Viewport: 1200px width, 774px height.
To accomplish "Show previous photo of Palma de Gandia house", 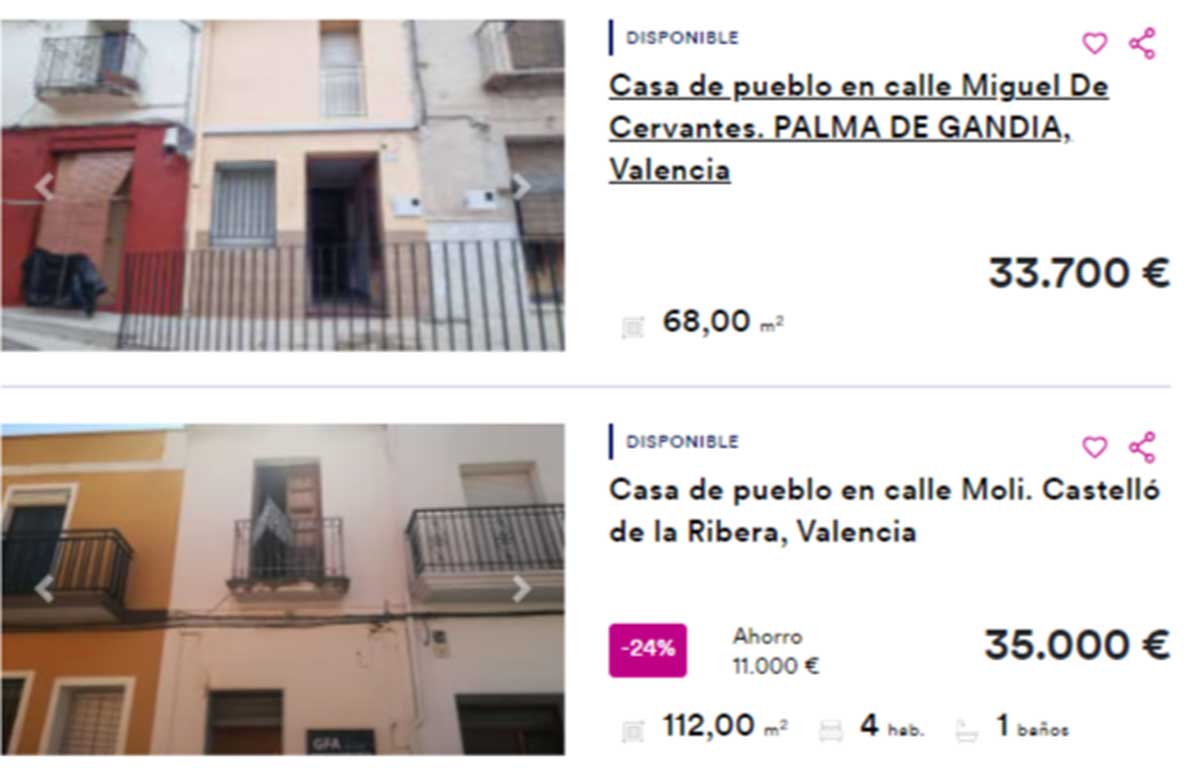I will (44, 186).
